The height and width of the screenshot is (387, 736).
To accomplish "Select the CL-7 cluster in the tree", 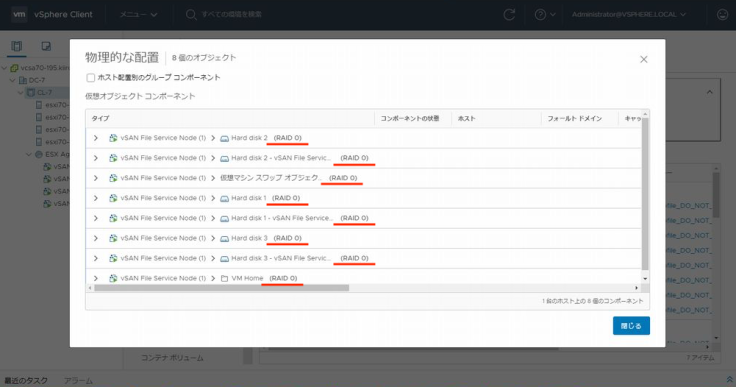I will (45, 93).
